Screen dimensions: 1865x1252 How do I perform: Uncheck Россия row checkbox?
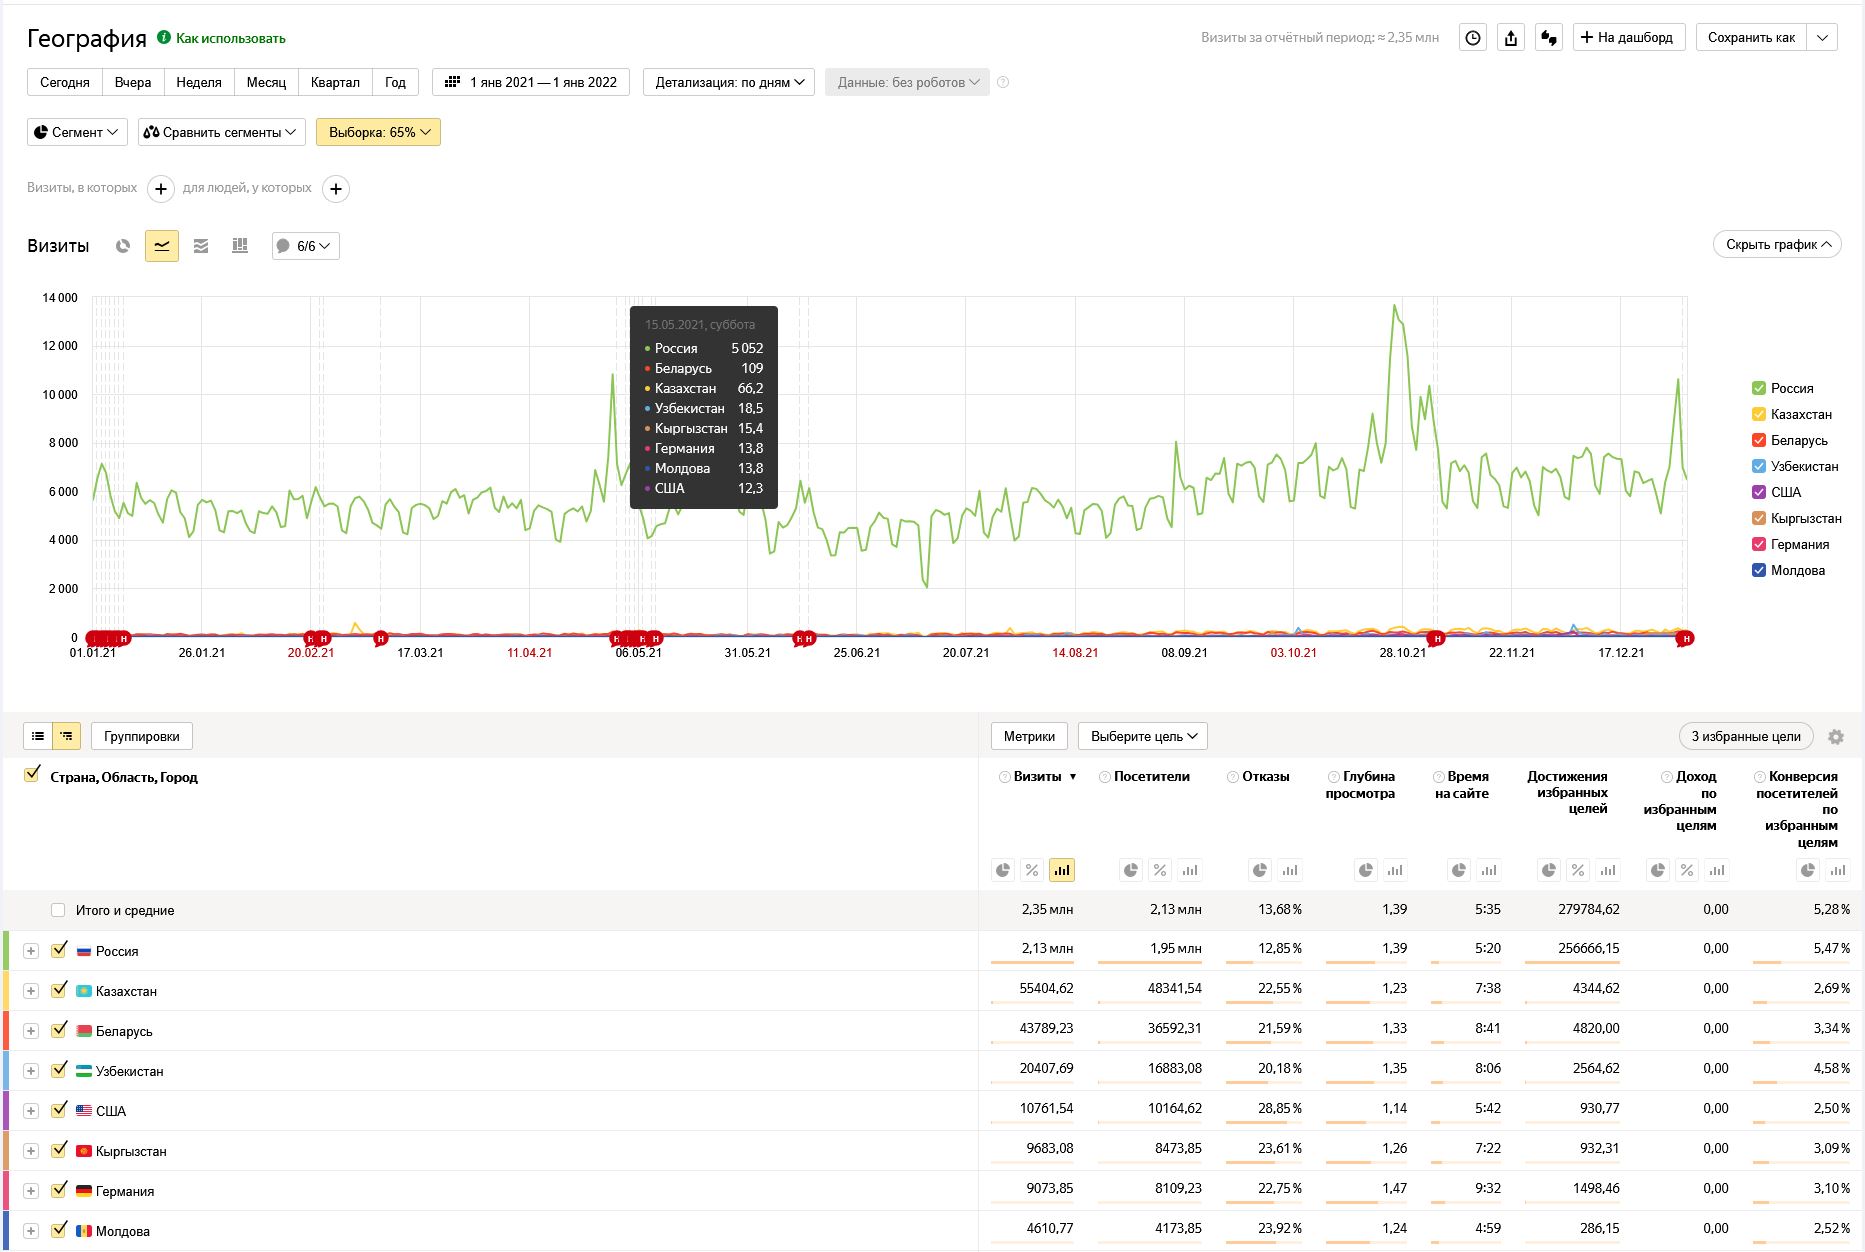click(x=59, y=950)
